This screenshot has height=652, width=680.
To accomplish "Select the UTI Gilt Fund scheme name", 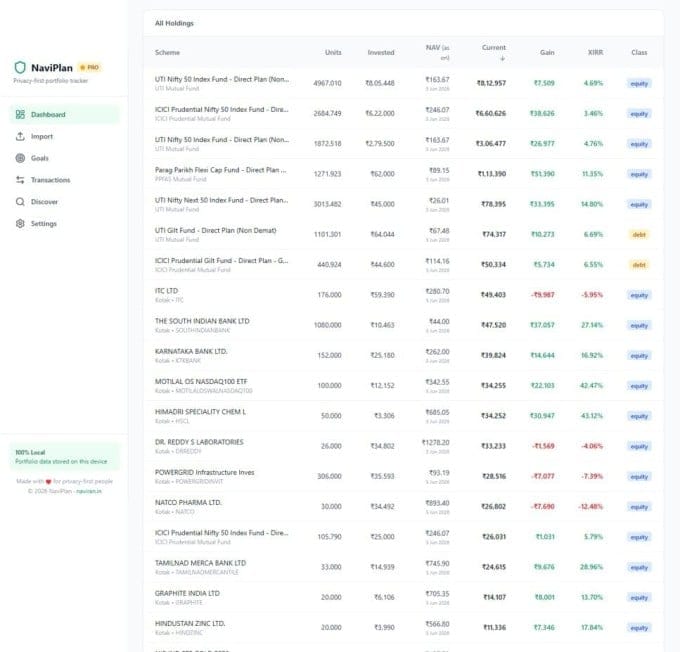I will 216,230.
